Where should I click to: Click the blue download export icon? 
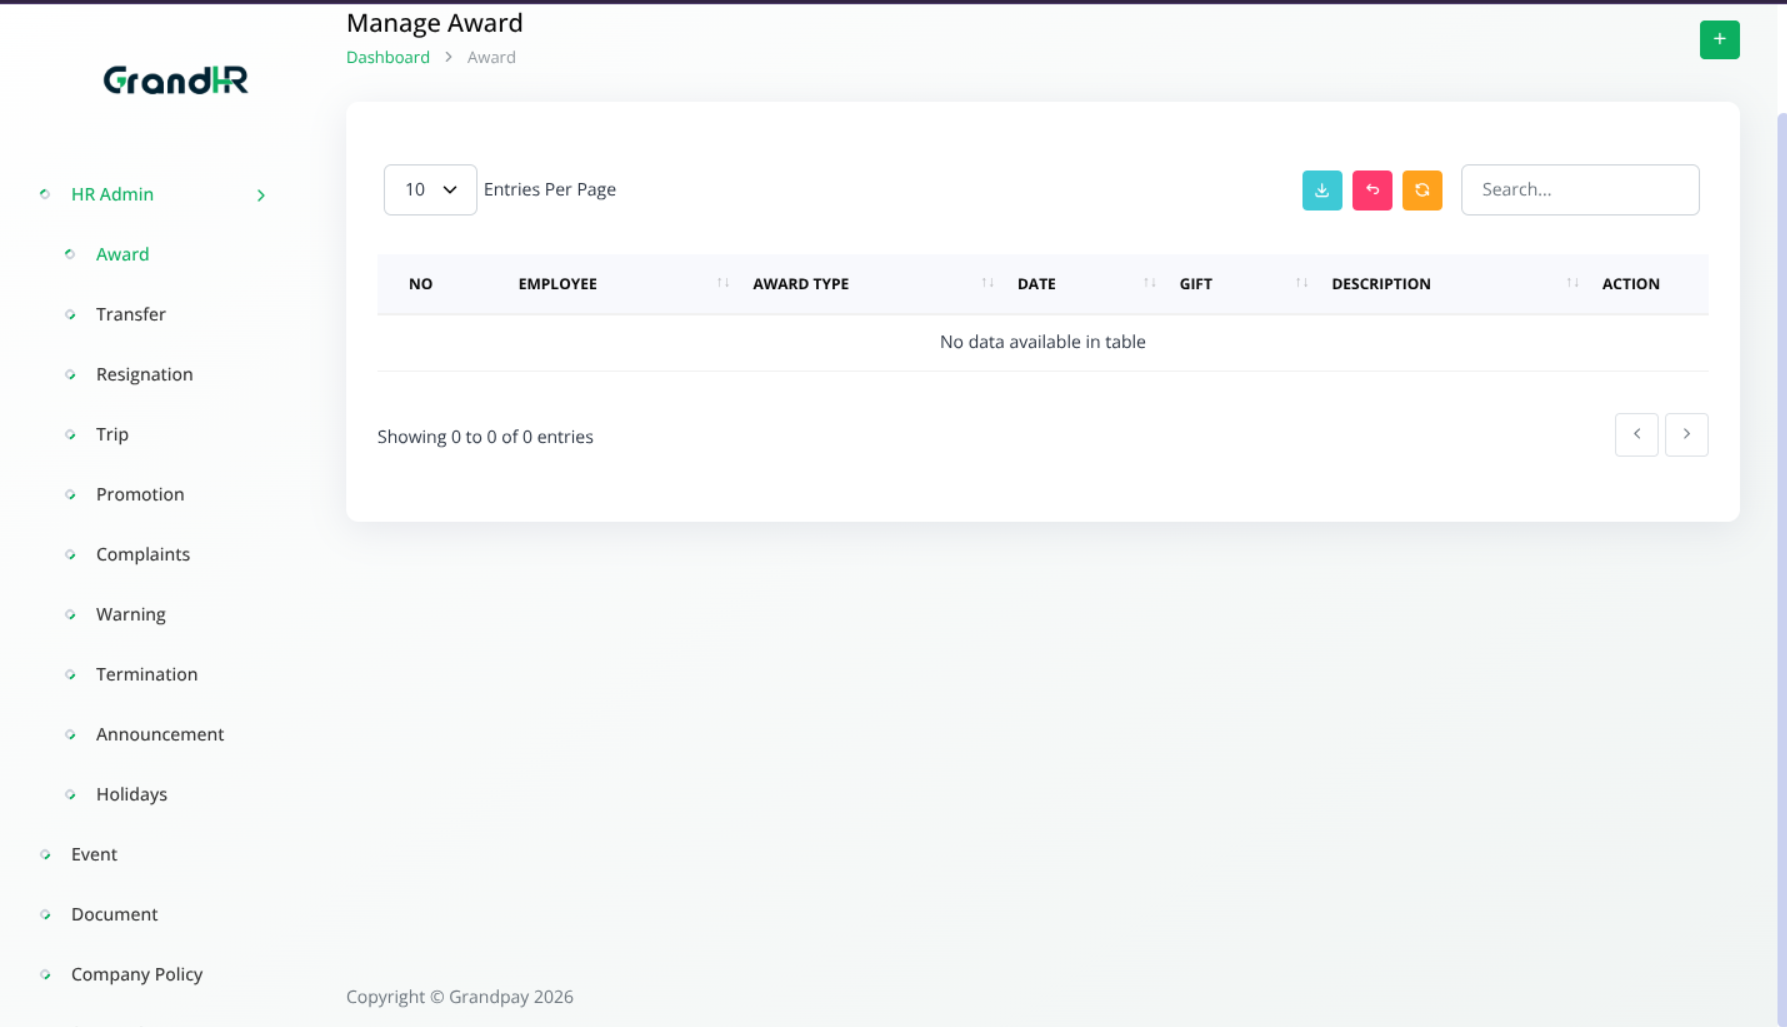[x=1321, y=190]
